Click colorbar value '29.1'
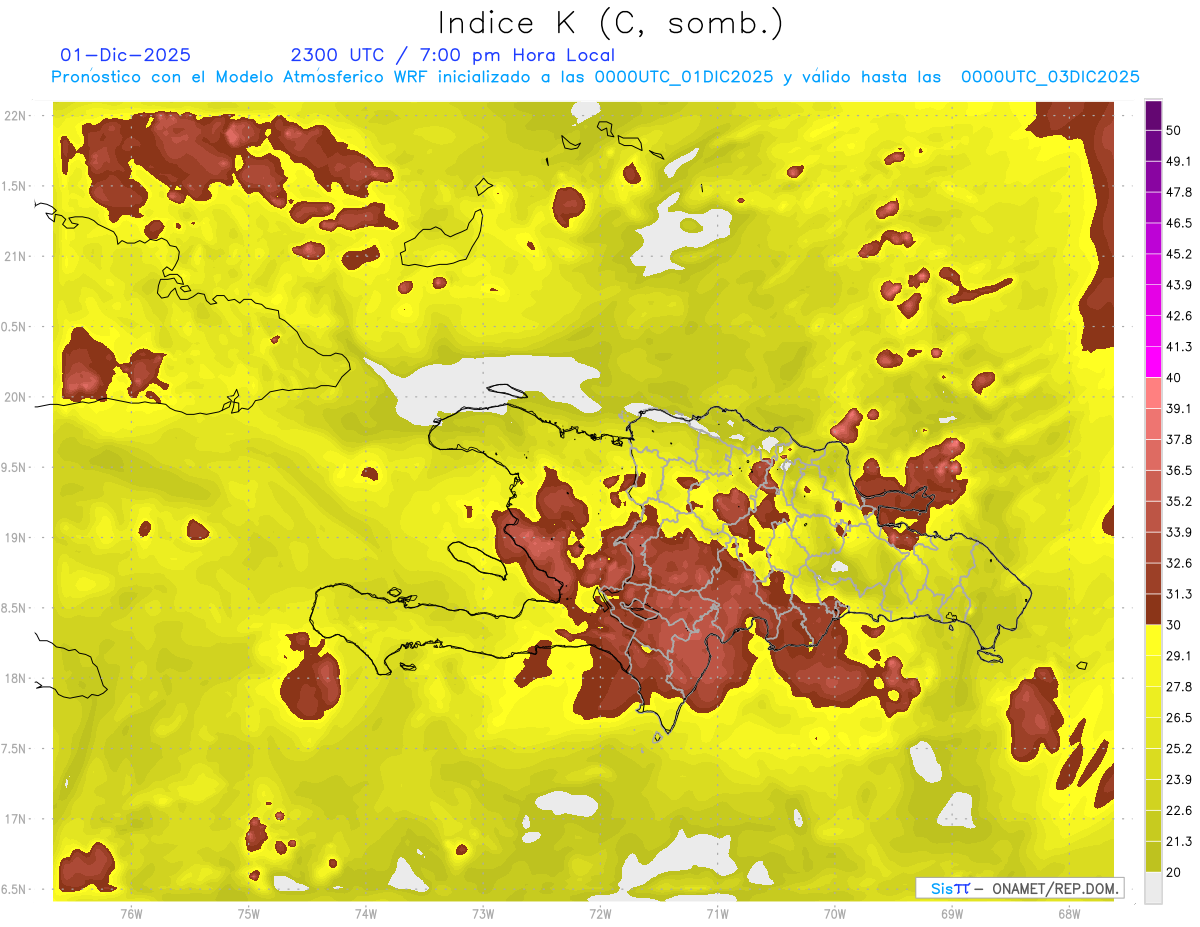This screenshot has height=927, width=1200. 1179,656
